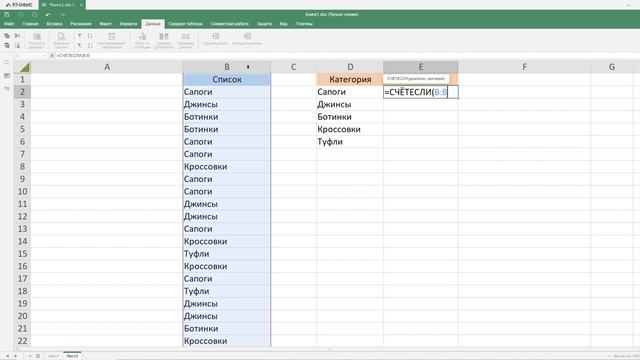
Task: Select the Книга1.xlsx document tab
Action: [x=61, y=5]
